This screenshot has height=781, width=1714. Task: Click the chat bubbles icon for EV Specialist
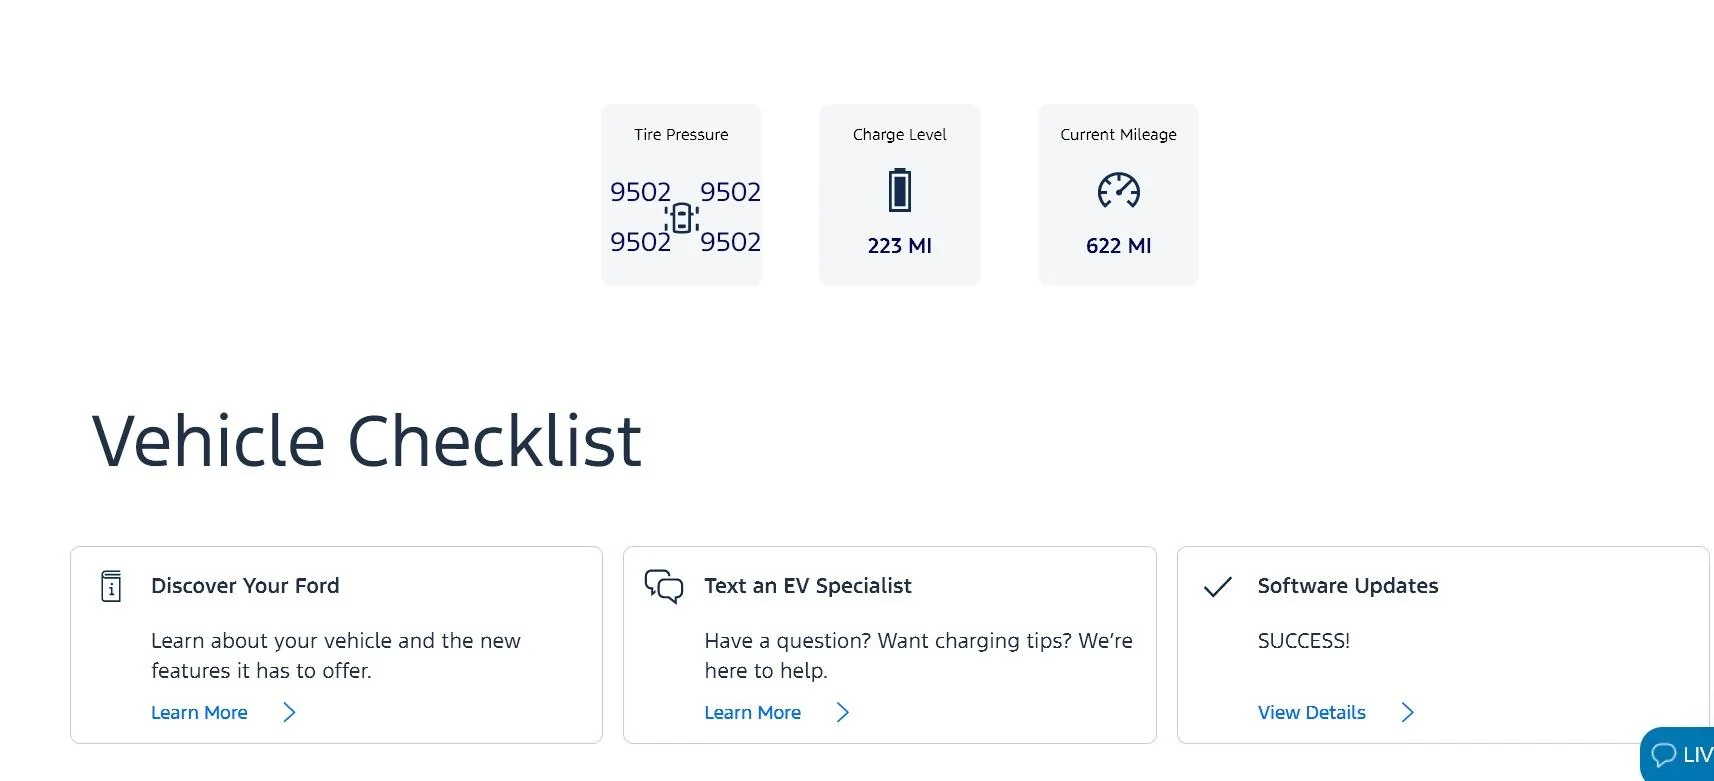pos(665,587)
